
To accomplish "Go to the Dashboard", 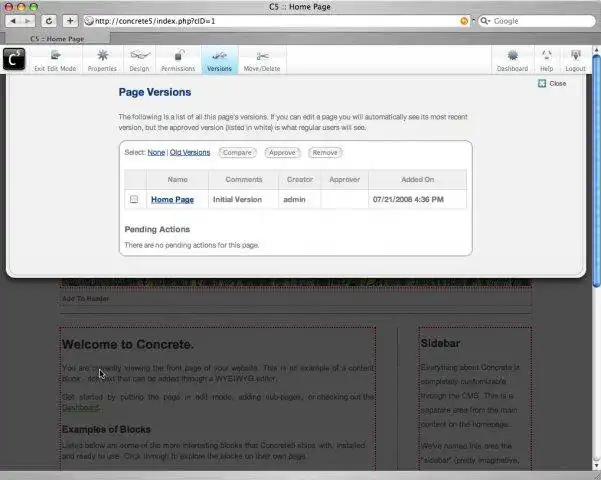I will click(x=512, y=61).
